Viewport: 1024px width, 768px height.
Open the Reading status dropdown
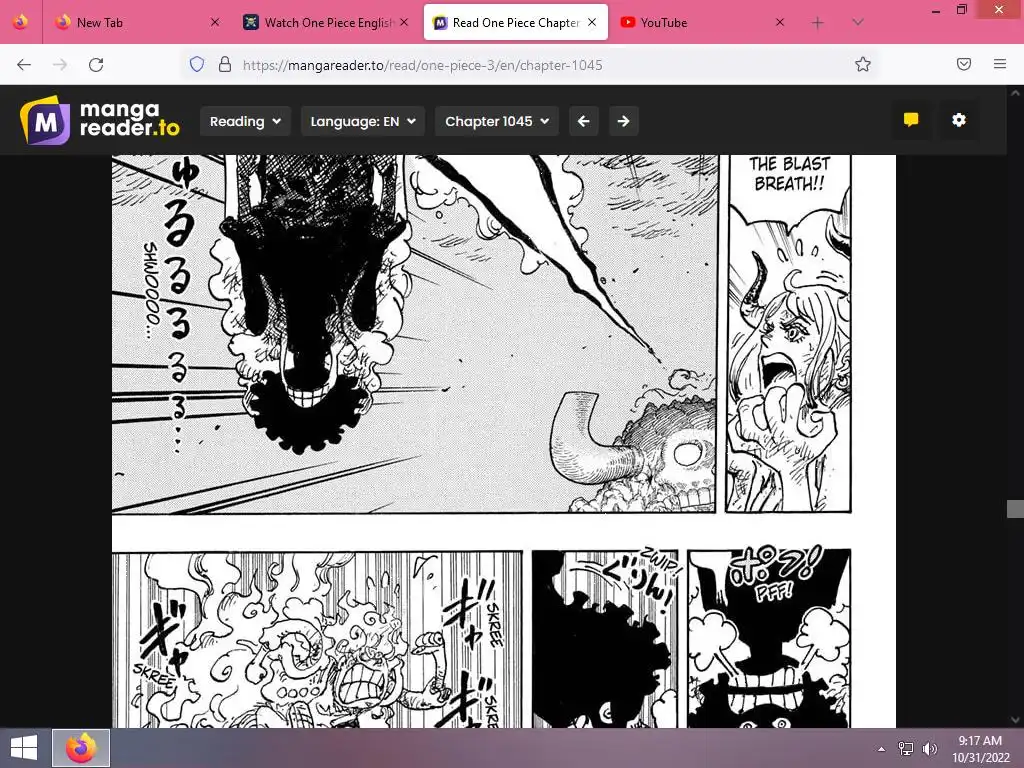(245, 121)
